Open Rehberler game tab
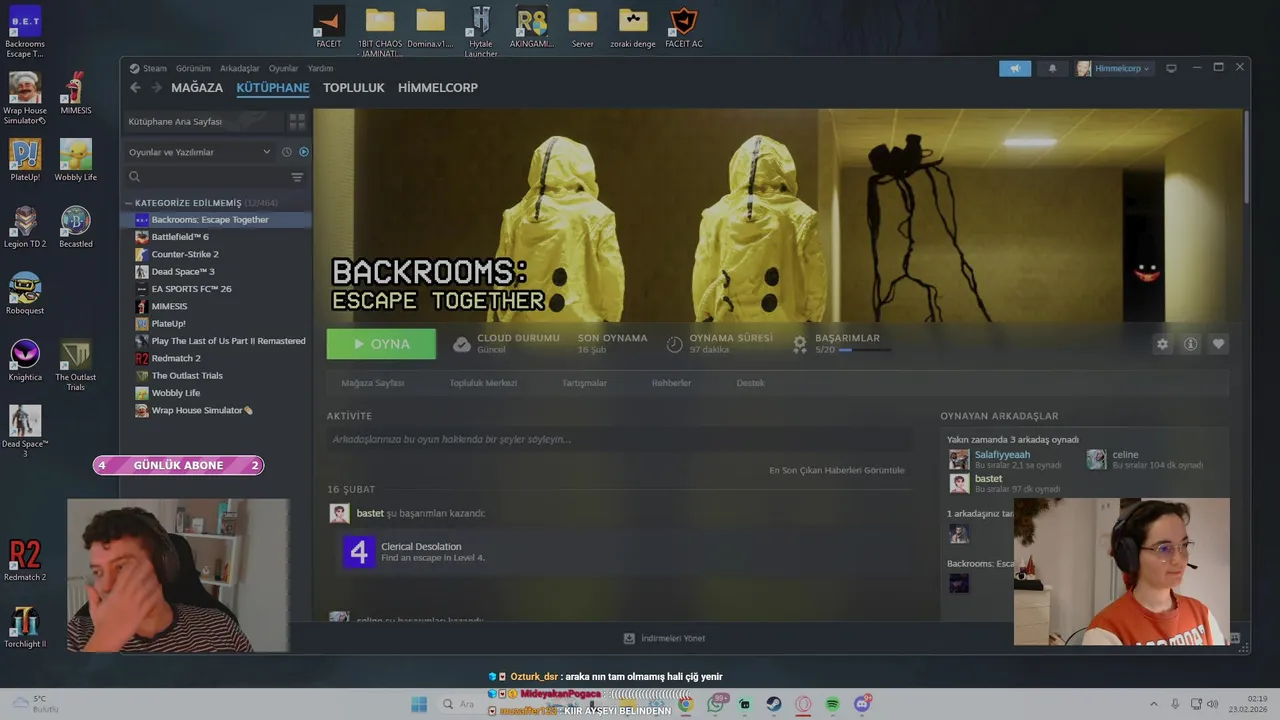Image resolution: width=1280 pixels, height=720 pixels. coord(671,383)
